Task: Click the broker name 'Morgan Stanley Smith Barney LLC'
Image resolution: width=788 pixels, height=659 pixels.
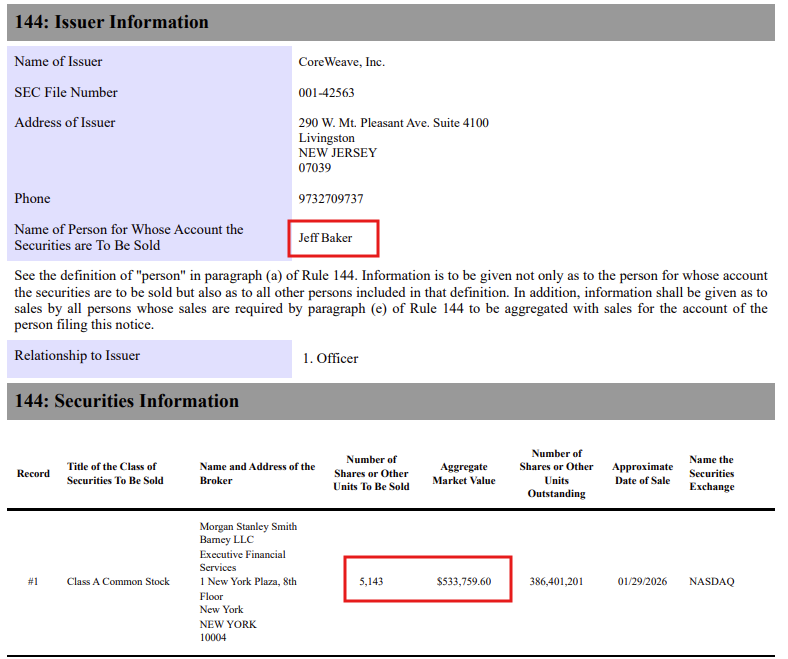Action: click(x=248, y=533)
